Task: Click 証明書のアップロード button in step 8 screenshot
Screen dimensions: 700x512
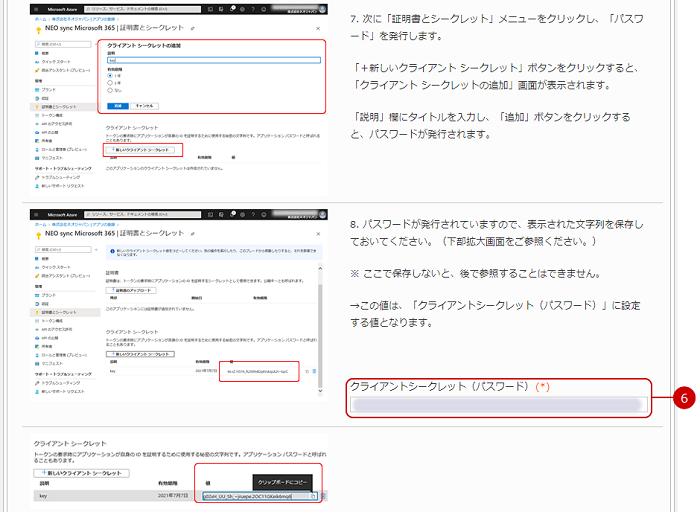Action: click(131, 290)
